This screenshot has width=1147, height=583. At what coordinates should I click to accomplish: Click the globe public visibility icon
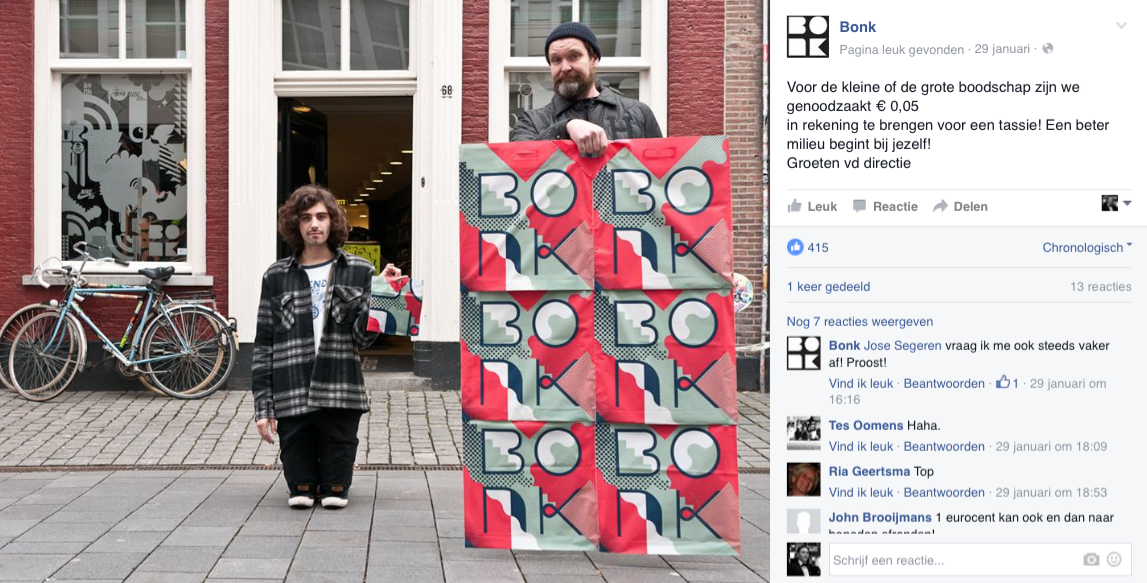pos(1048,49)
